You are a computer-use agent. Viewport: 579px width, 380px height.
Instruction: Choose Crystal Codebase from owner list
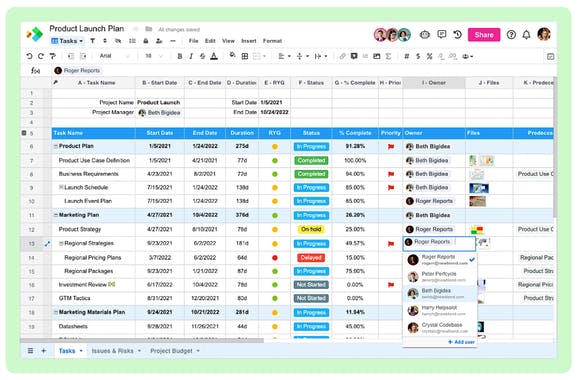439,328
